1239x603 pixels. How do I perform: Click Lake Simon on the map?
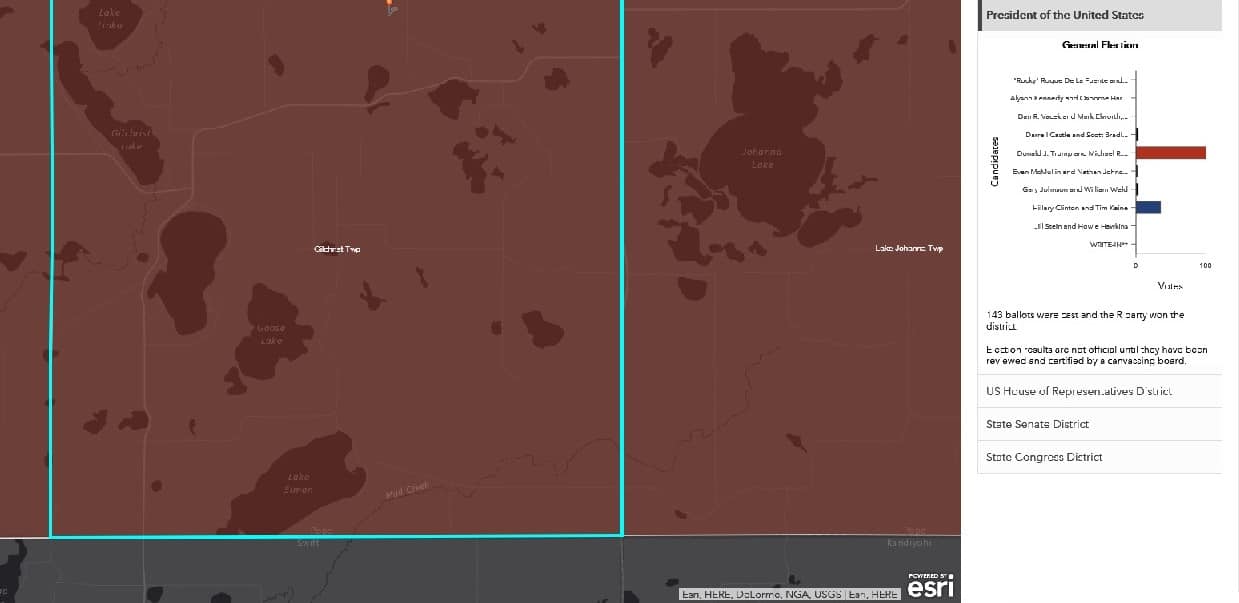click(299, 483)
